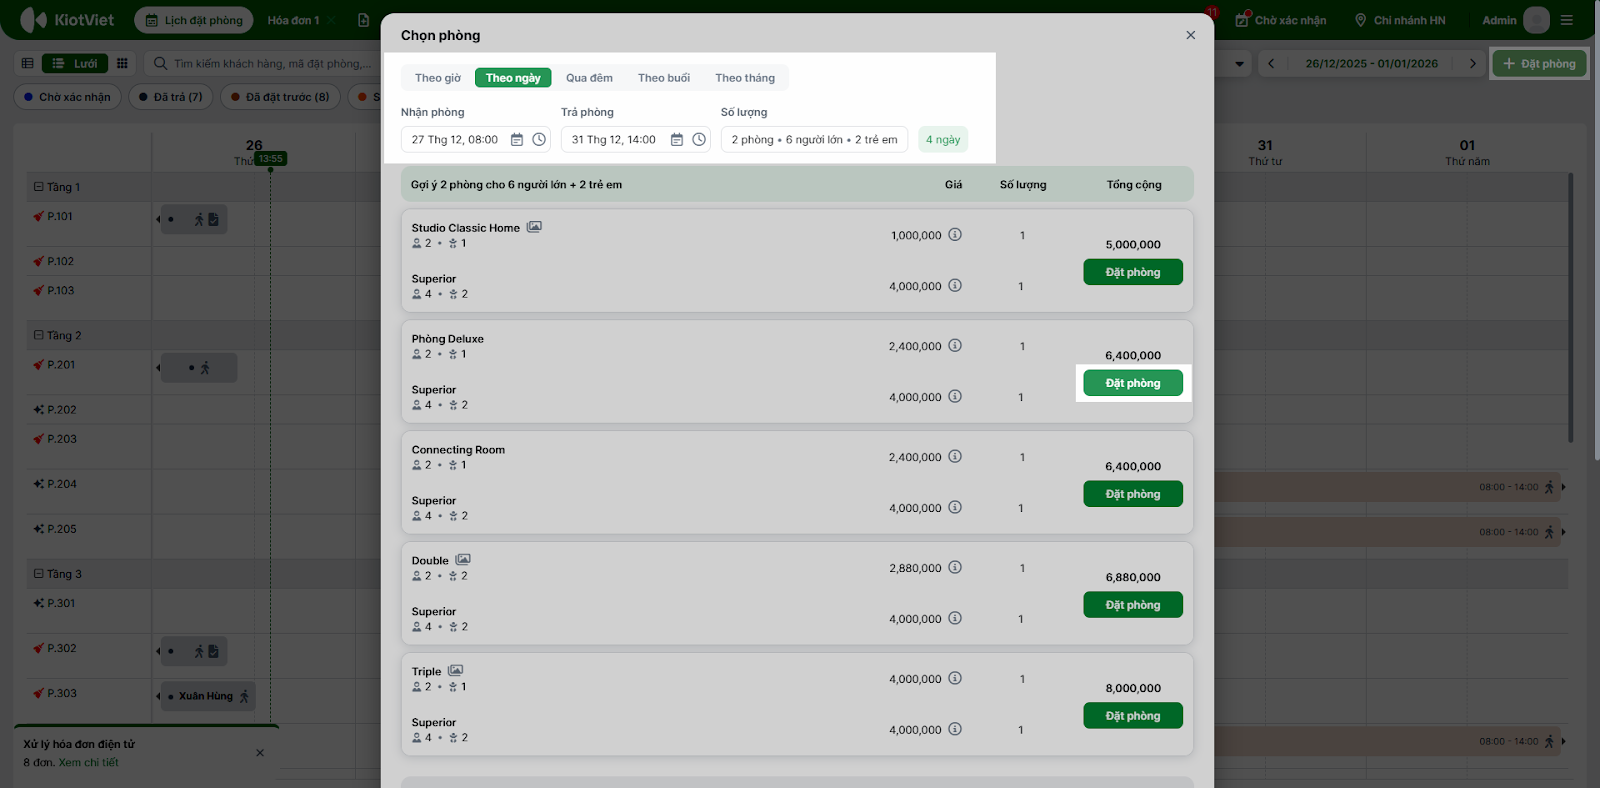View price info for Studio Classic Home
The width and height of the screenshot is (1600, 788).
pyautogui.click(x=955, y=235)
